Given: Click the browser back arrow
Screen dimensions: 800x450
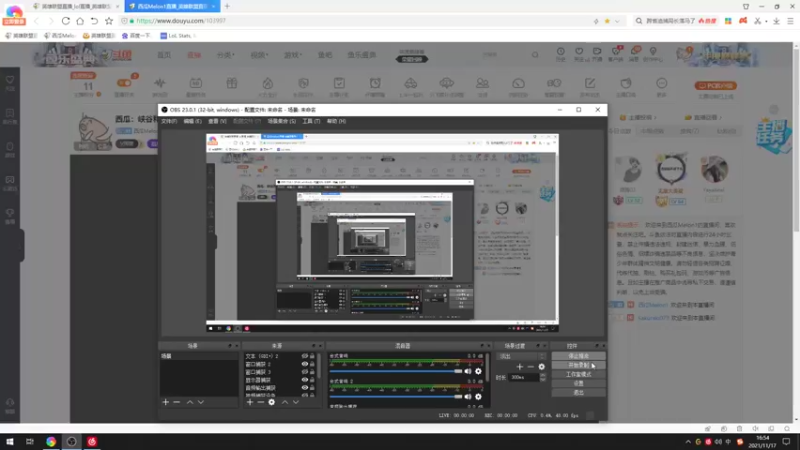Looking at the screenshot, I should (x=36, y=21).
